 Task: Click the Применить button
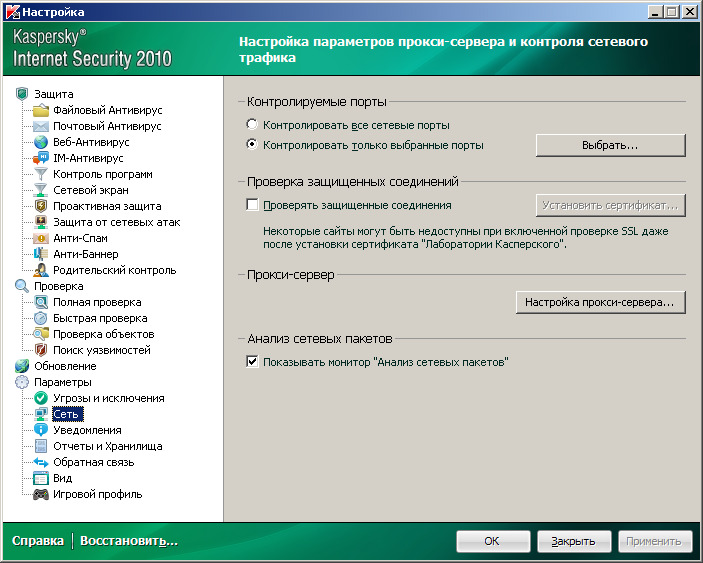[x=655, y=541]
